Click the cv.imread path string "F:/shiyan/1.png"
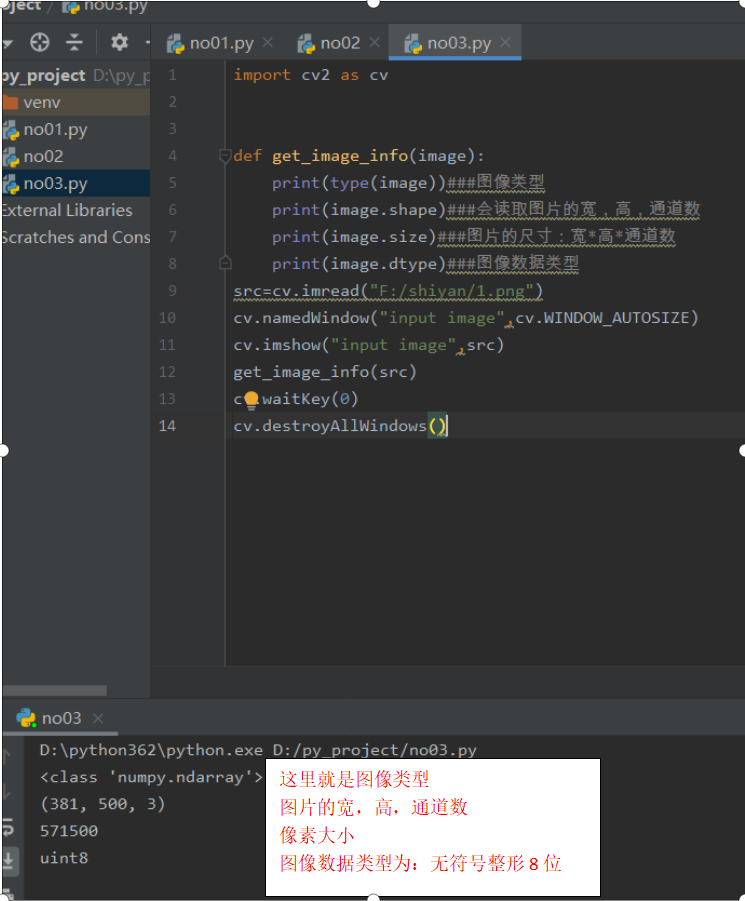This screenshot has width=745, height=901. click(x=451, y=291)
